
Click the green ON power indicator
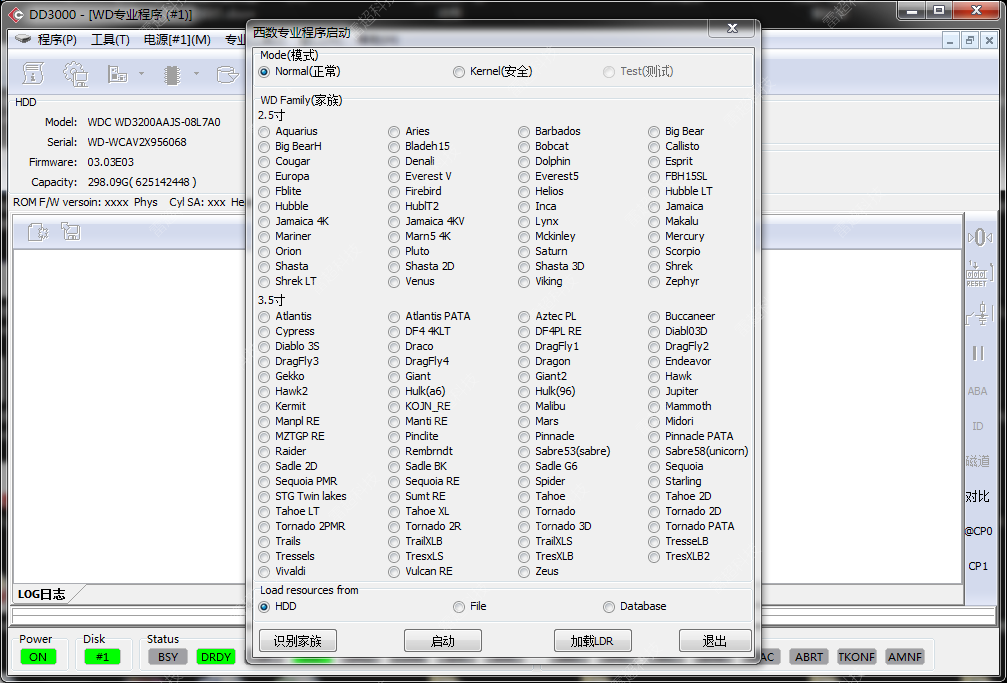point(38,657)
